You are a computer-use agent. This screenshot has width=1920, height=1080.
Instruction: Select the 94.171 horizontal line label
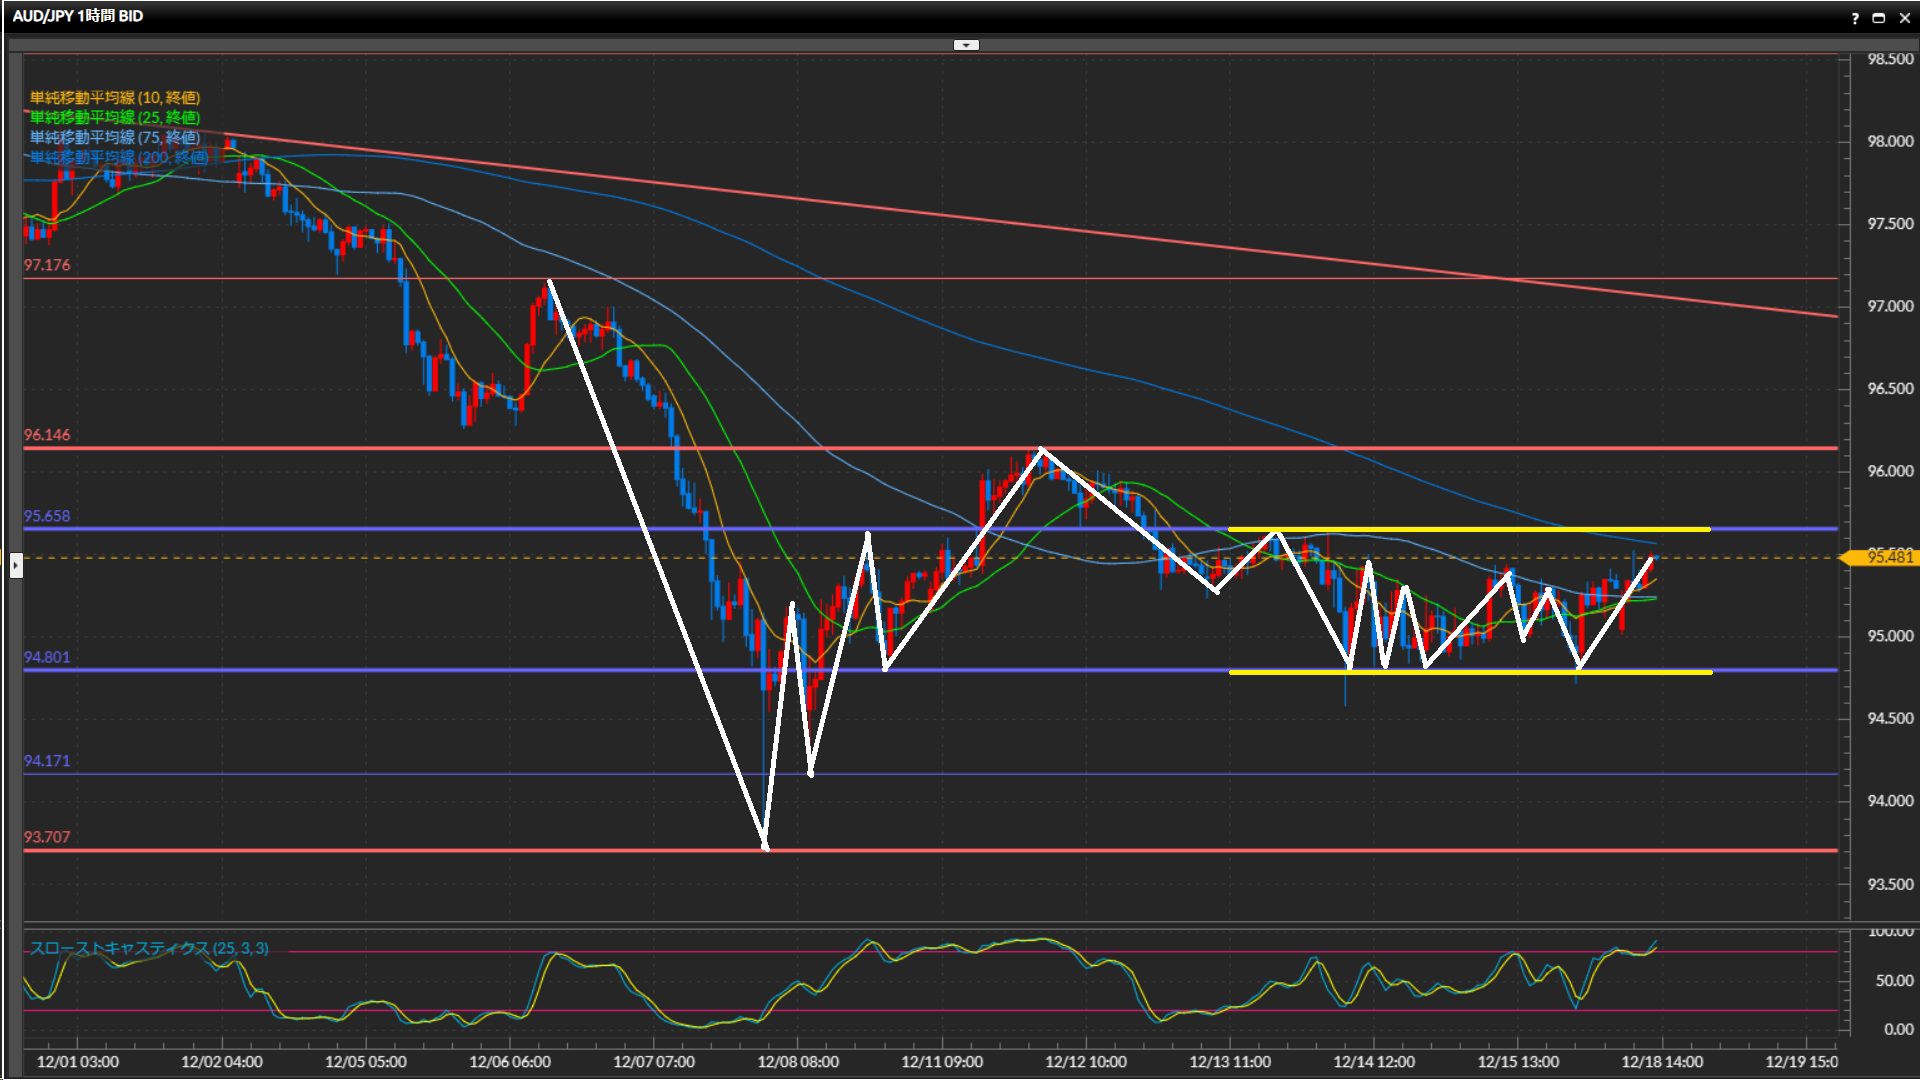47,761
